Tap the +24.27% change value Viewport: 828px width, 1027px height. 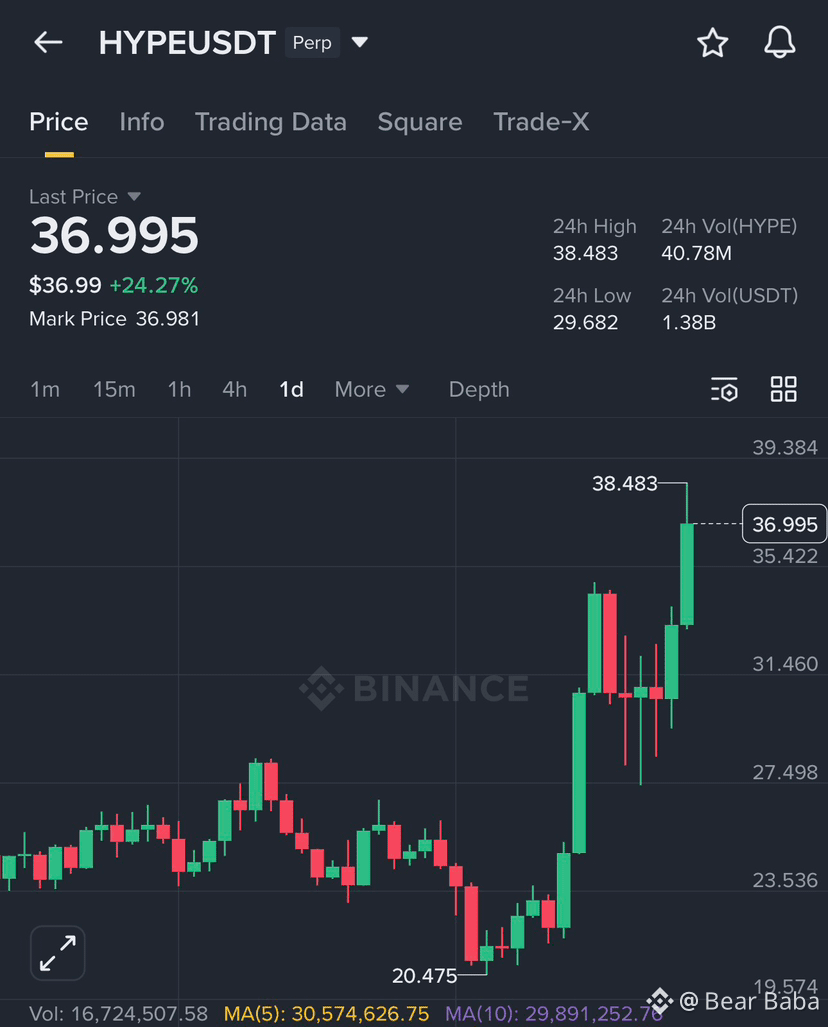click(x=153, y=286)
